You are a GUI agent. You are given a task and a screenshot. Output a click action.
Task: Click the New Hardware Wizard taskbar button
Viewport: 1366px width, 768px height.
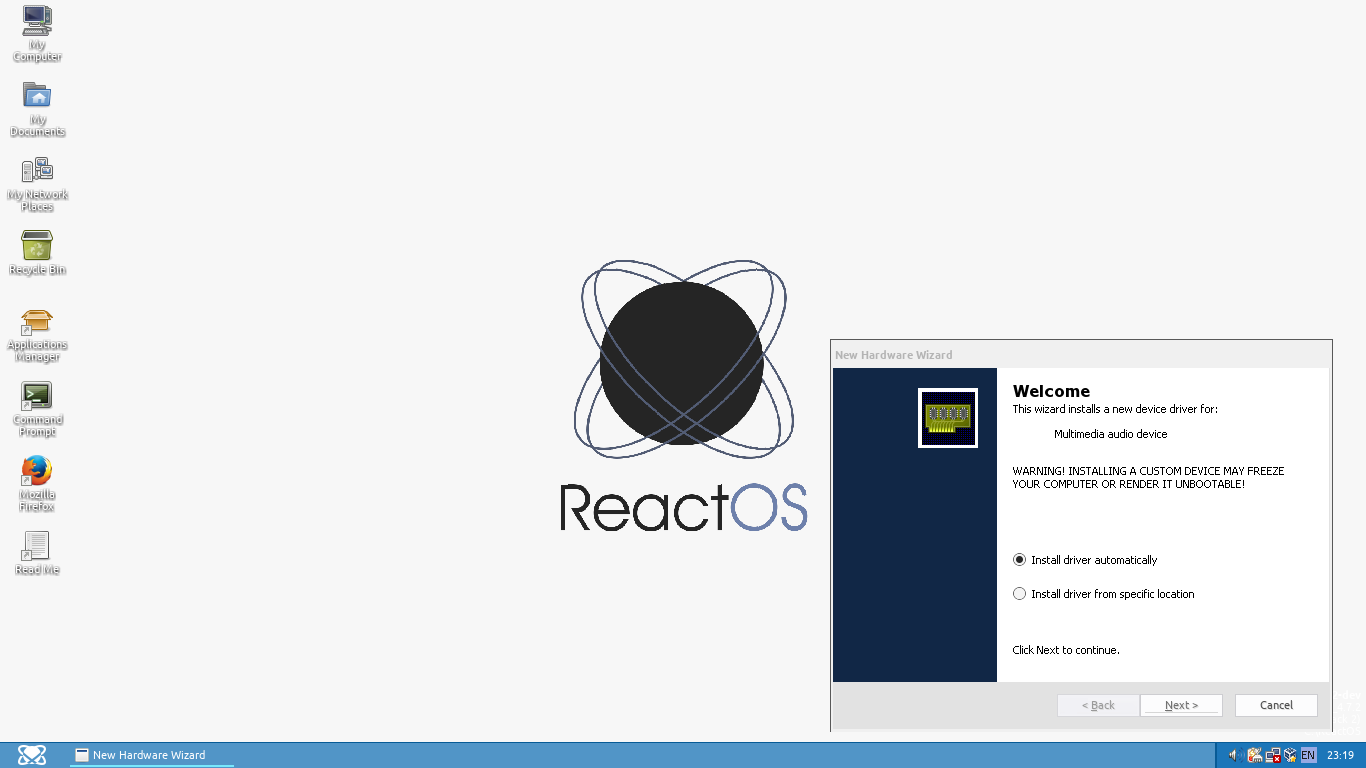coord(152,755)
